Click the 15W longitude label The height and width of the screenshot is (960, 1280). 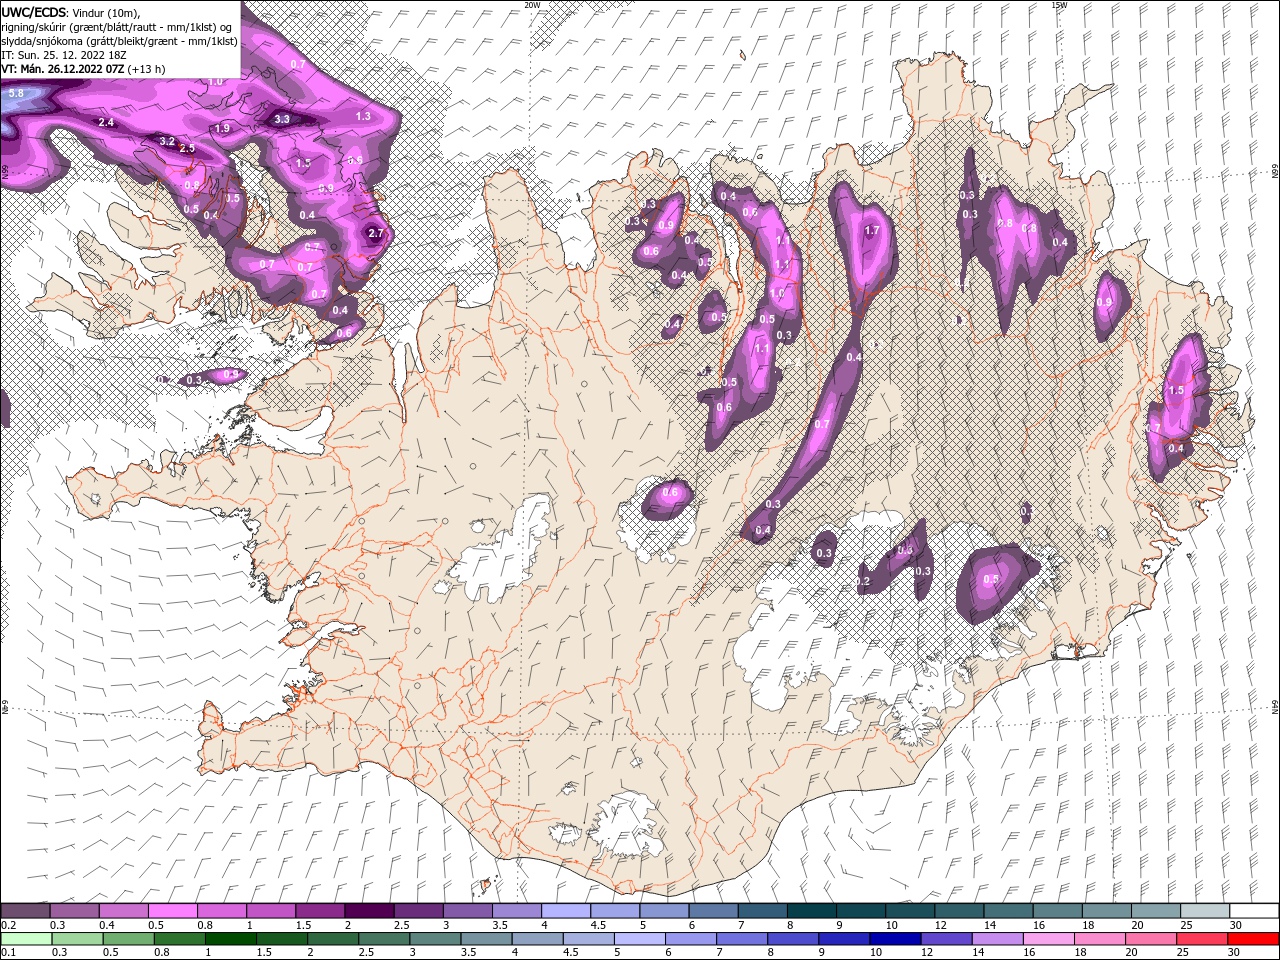click(1059, 5)
